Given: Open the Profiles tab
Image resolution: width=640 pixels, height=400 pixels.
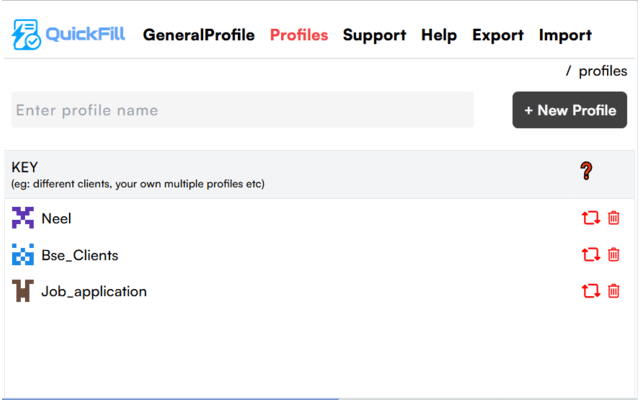Looking at the screenshot, I should 299,35.
